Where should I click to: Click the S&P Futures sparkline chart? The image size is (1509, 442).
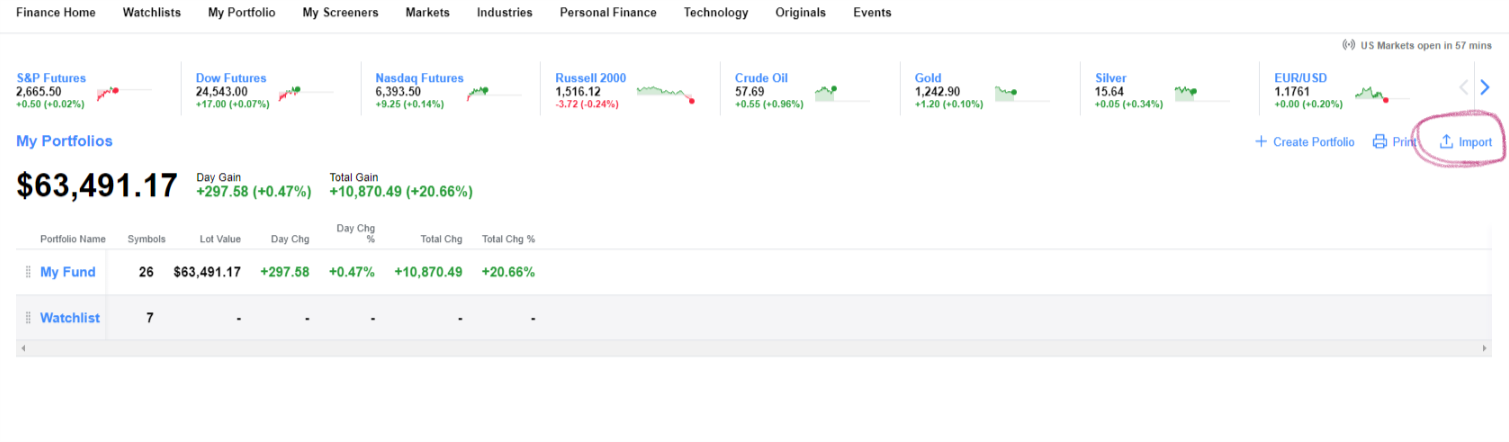pyautogui.click(x=108, y=93)
